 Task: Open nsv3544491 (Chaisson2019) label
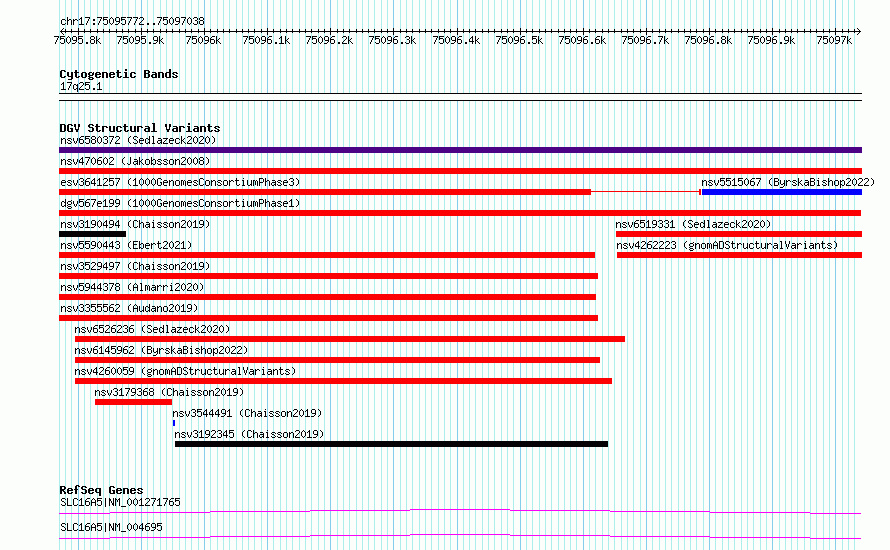pos(247,413)
